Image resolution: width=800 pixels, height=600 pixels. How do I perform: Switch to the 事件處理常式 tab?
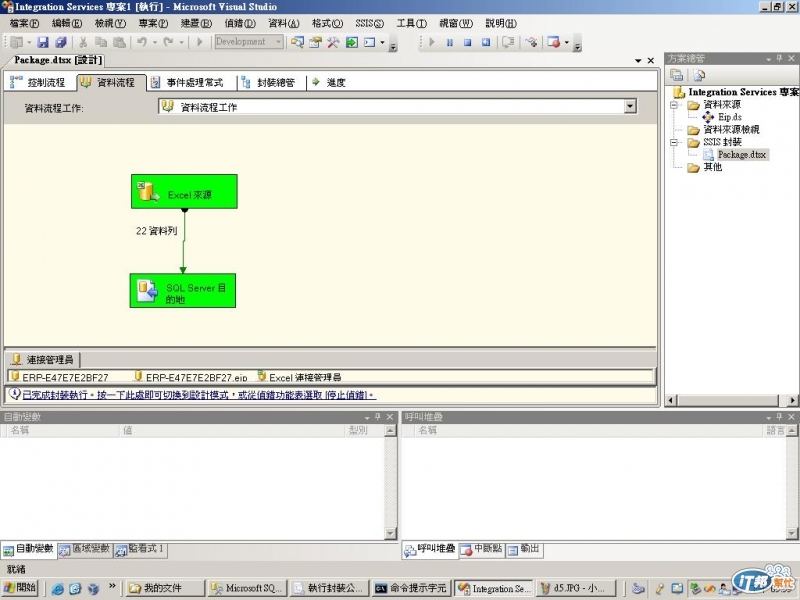click(187, 83)
